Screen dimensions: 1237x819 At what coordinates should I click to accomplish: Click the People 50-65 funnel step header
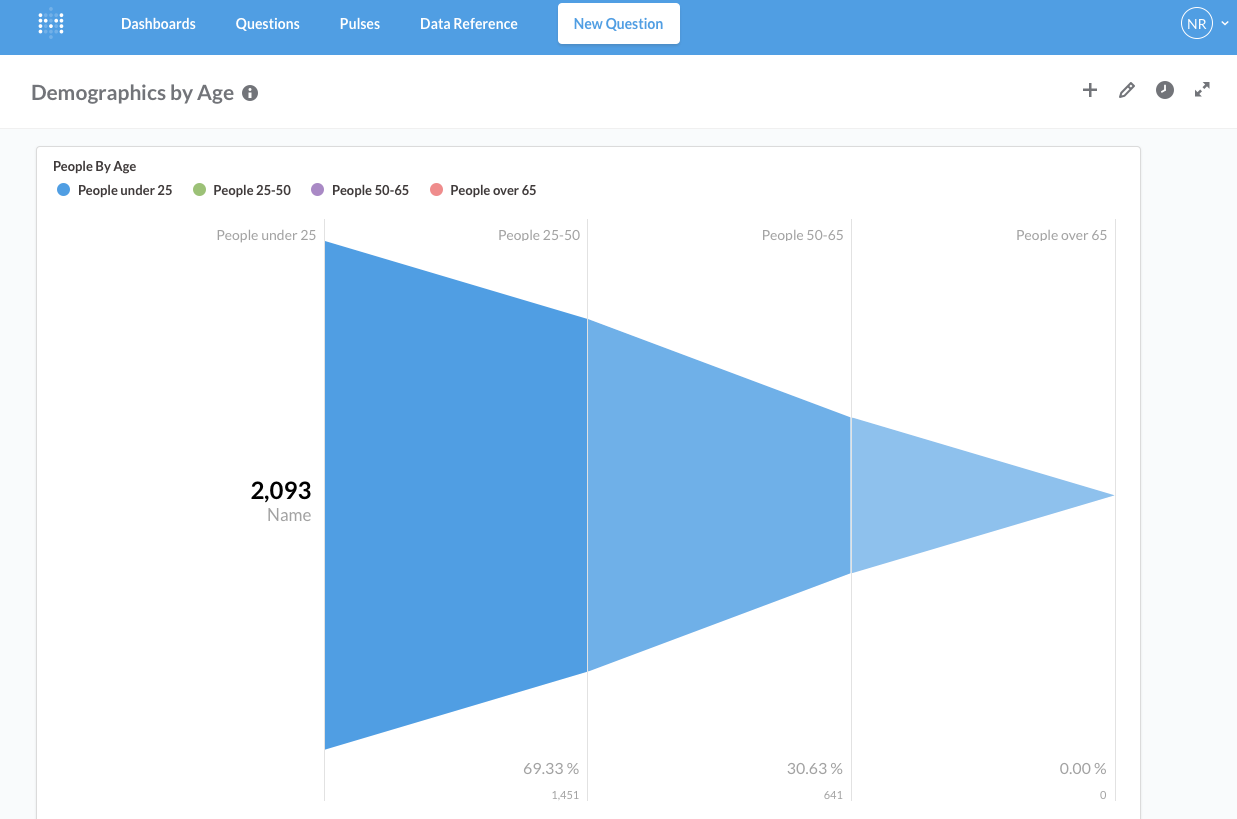point(803,235)
